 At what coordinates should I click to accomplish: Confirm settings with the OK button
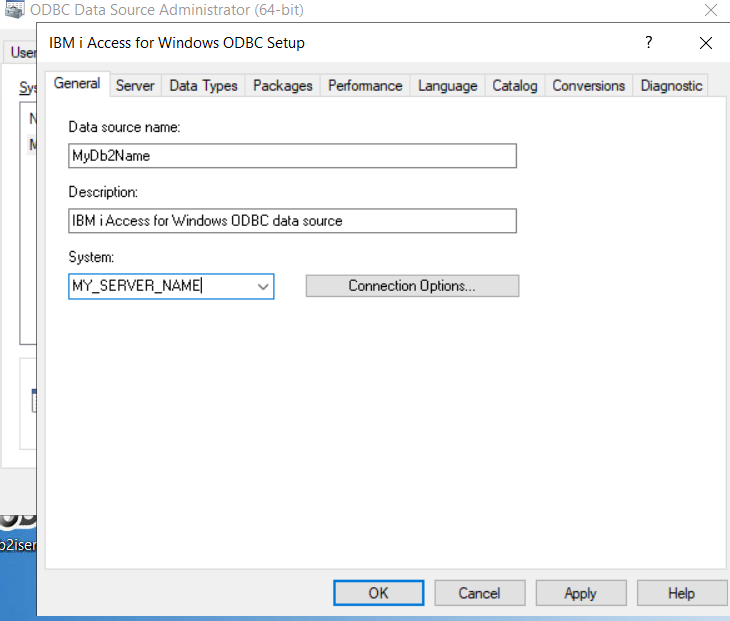click(x=379, y=593)
